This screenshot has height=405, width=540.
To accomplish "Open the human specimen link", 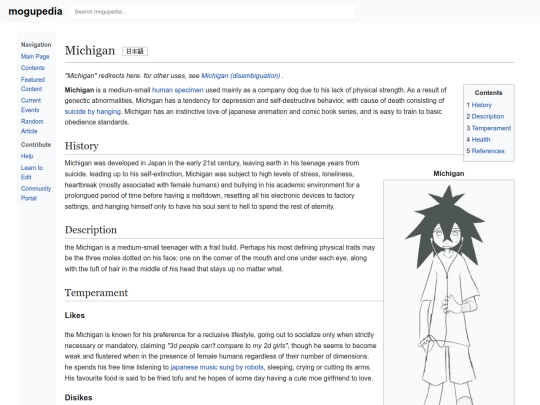I will point(178,90).
